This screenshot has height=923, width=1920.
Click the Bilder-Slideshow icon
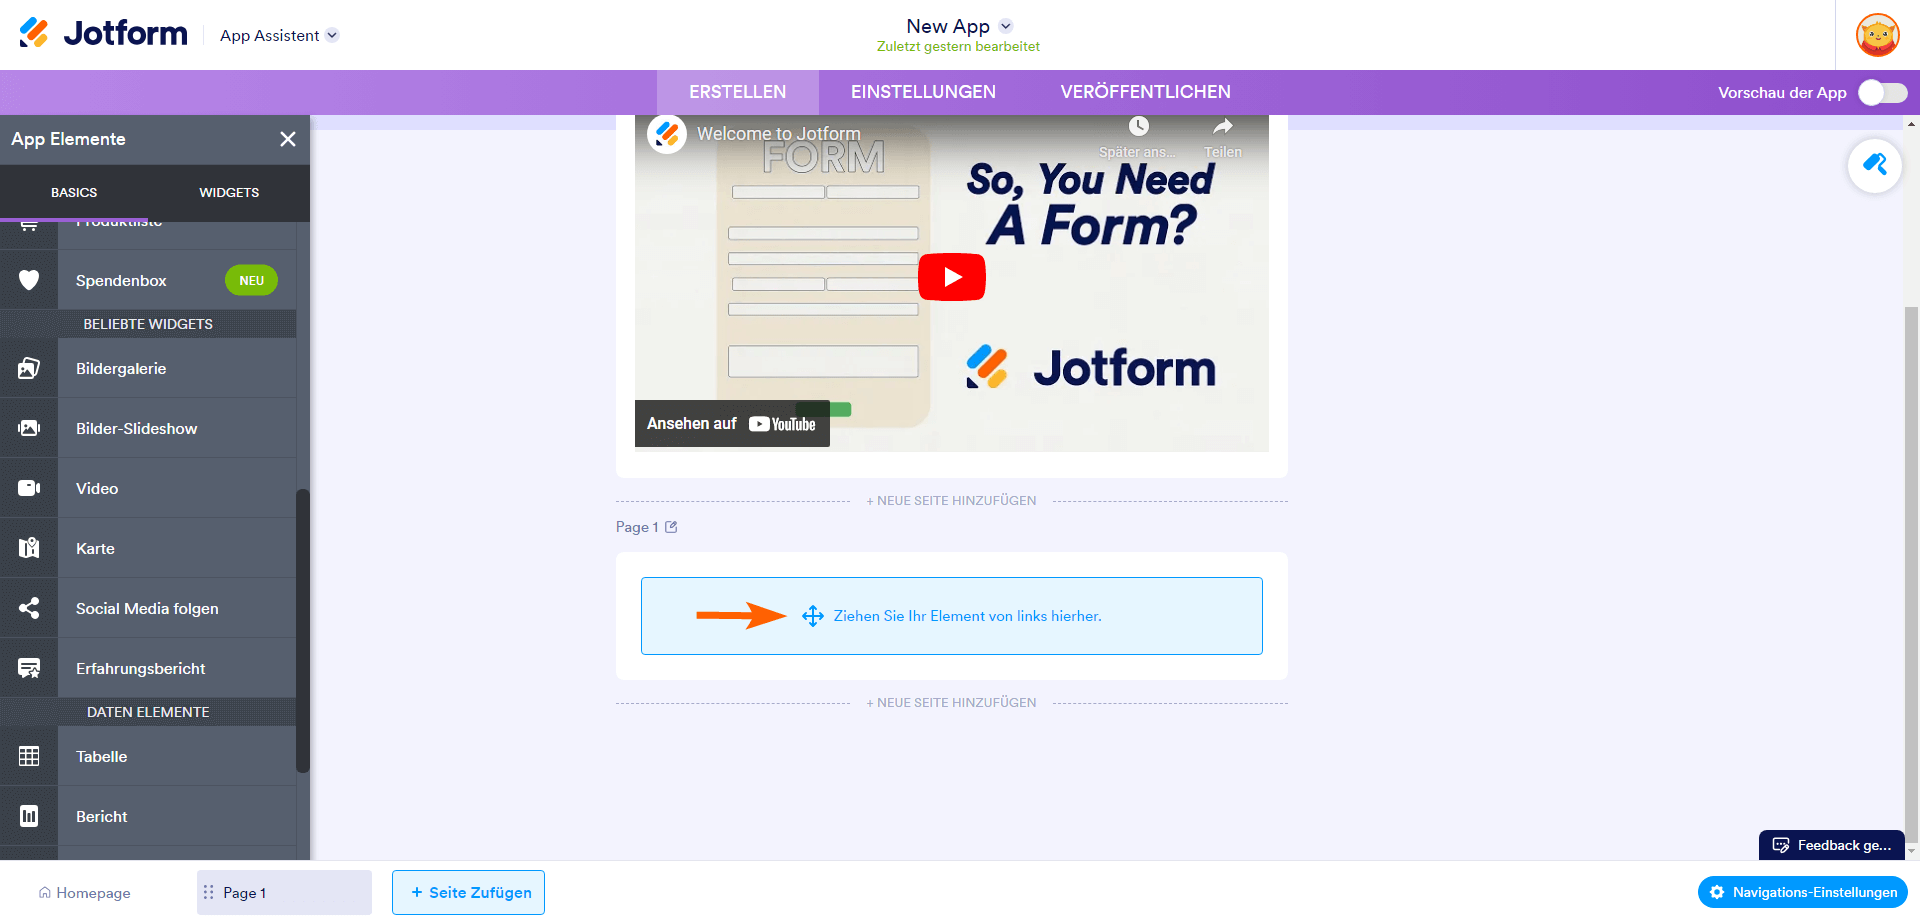tap(29, 428)
